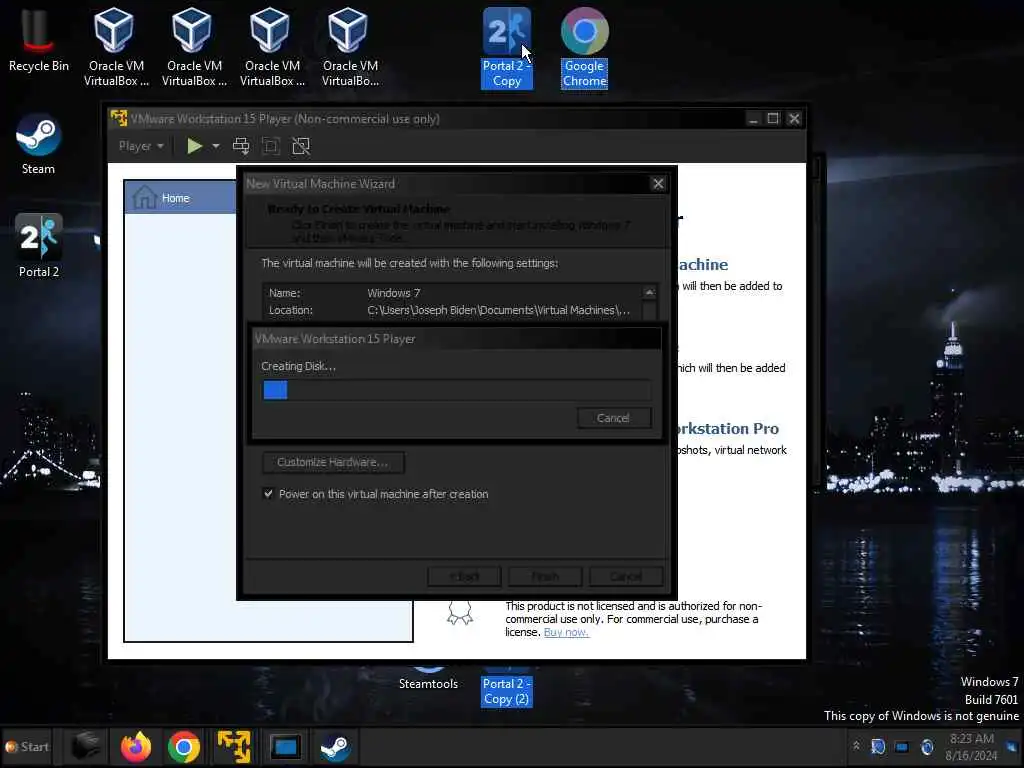Click the Finish button in the wizard
The image size is (1024, 768).
(545, 577)
